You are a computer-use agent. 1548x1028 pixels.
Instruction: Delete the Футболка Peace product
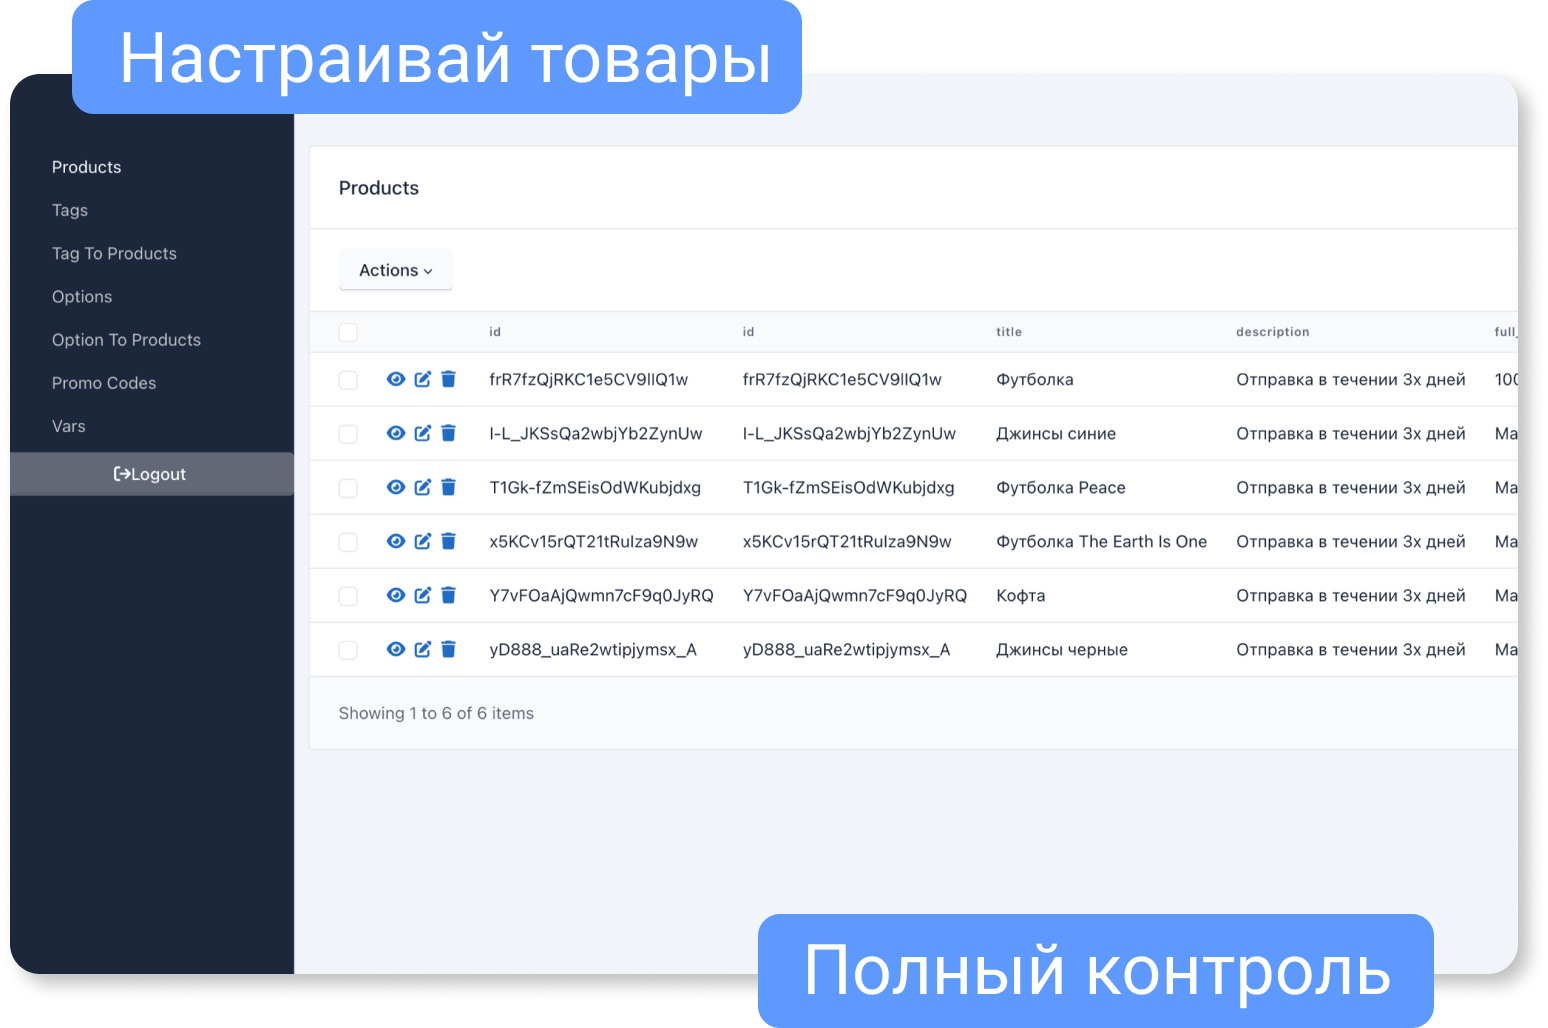click(x=448, y=487)
